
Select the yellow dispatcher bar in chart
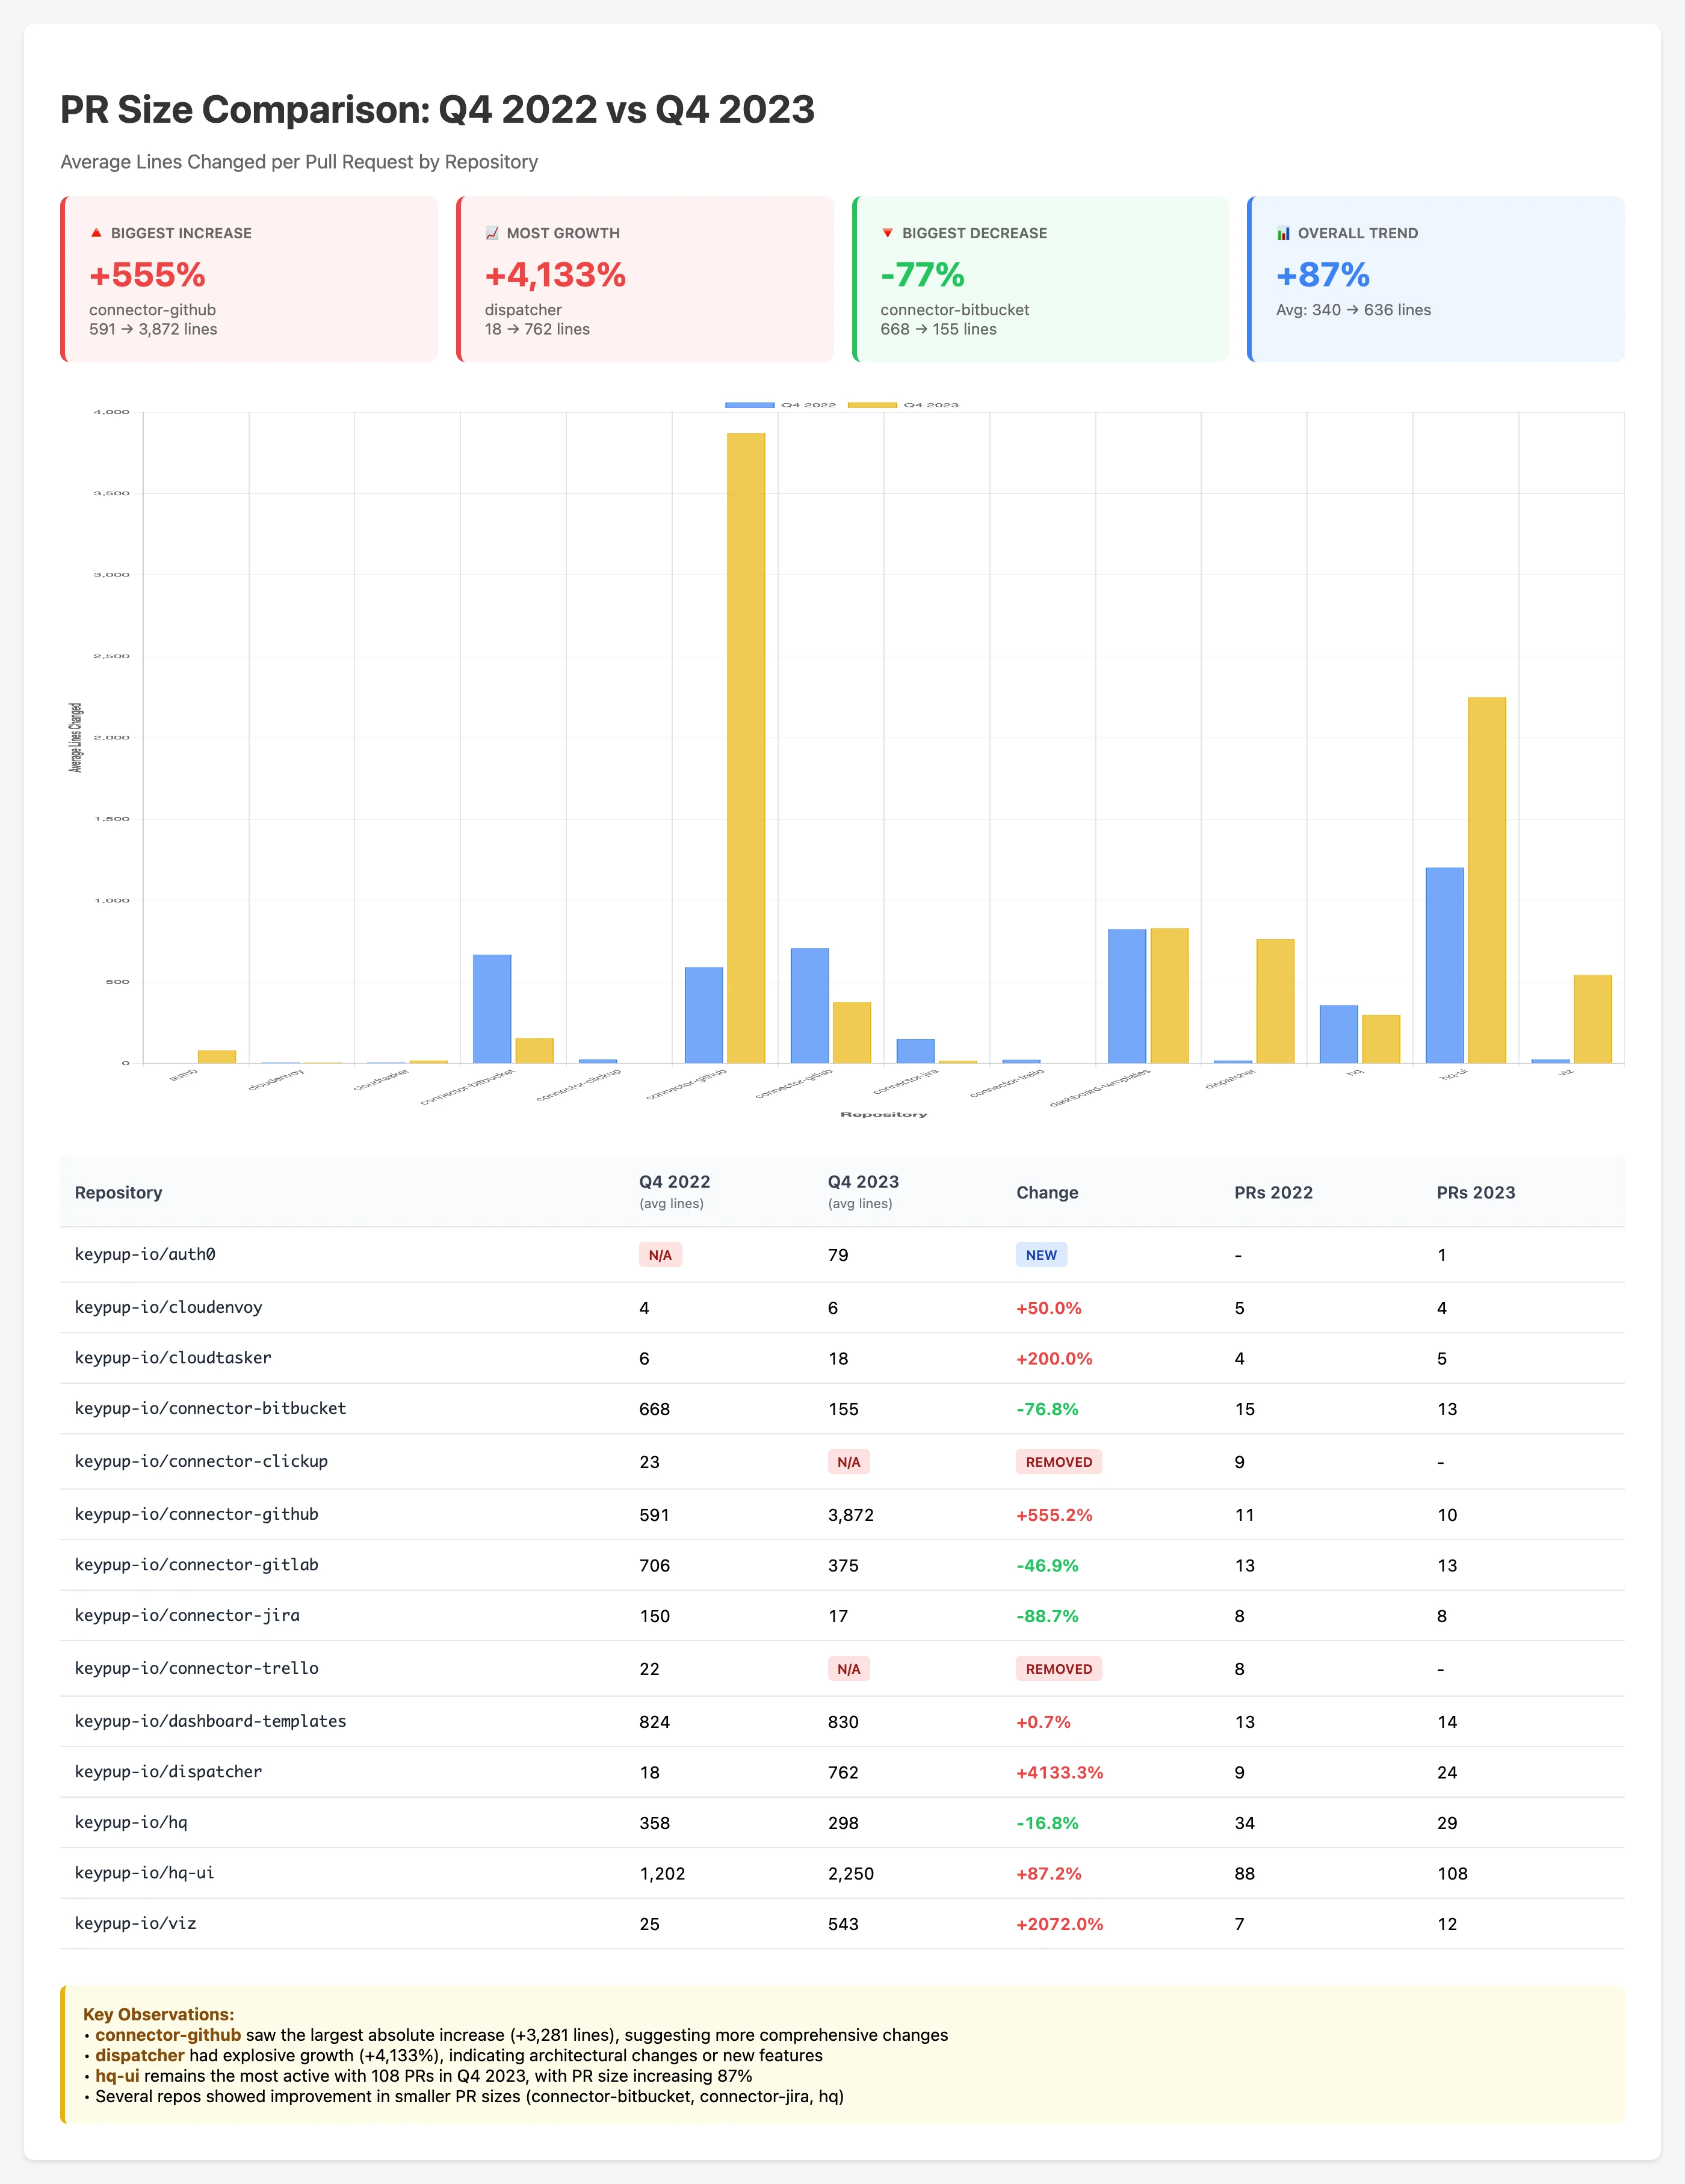click(1275, 1001)
